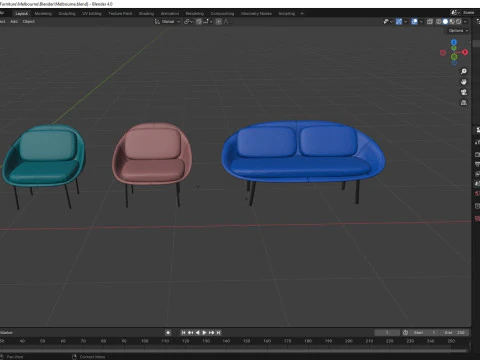Toggle proportional editing
This screenshot has height=360, width=480.
219,22
